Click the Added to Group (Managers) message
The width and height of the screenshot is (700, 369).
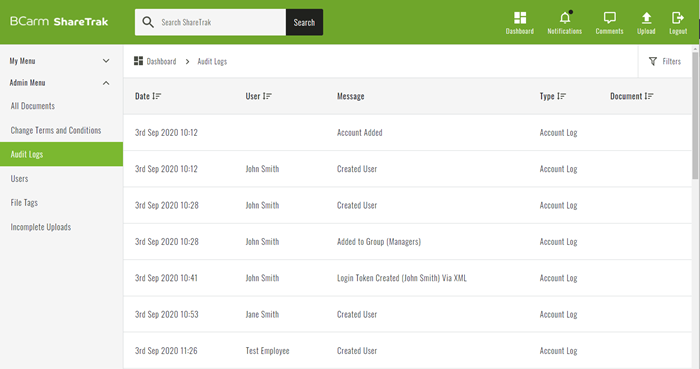[x=379, y=241]
